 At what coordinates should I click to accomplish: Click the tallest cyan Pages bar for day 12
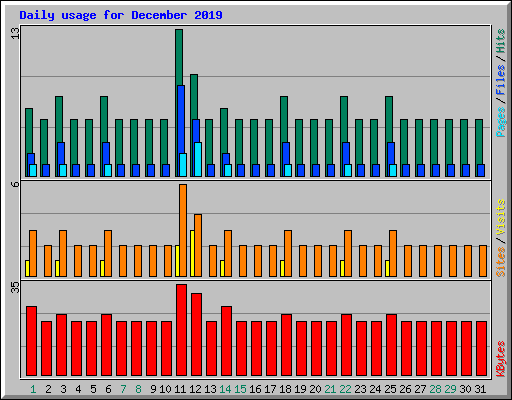pos(198,159)
